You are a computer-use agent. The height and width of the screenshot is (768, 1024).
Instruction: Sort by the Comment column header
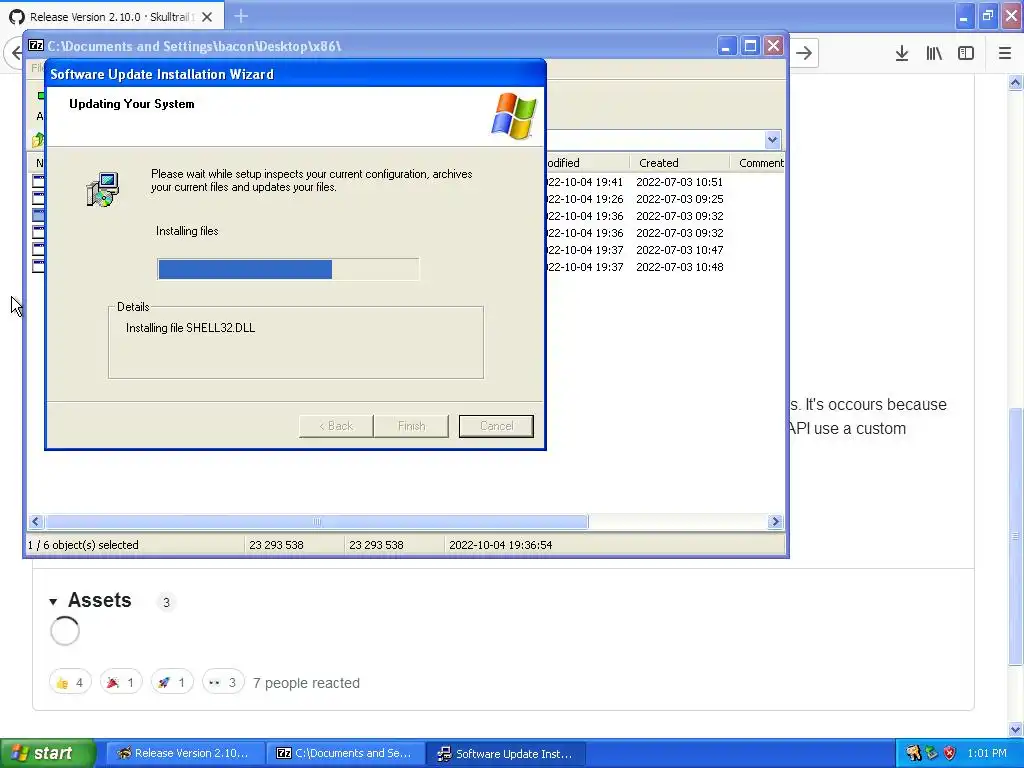[758, 163]
